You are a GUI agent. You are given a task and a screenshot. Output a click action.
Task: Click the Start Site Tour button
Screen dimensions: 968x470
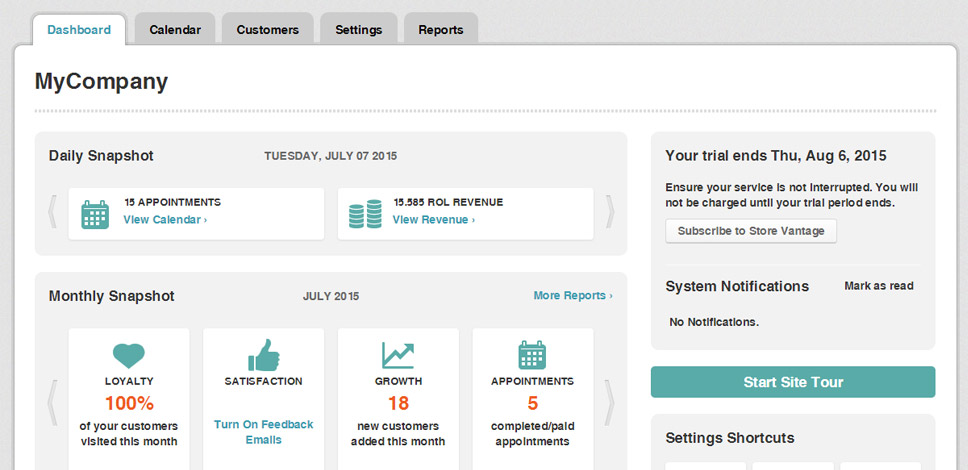pos(793,382)
